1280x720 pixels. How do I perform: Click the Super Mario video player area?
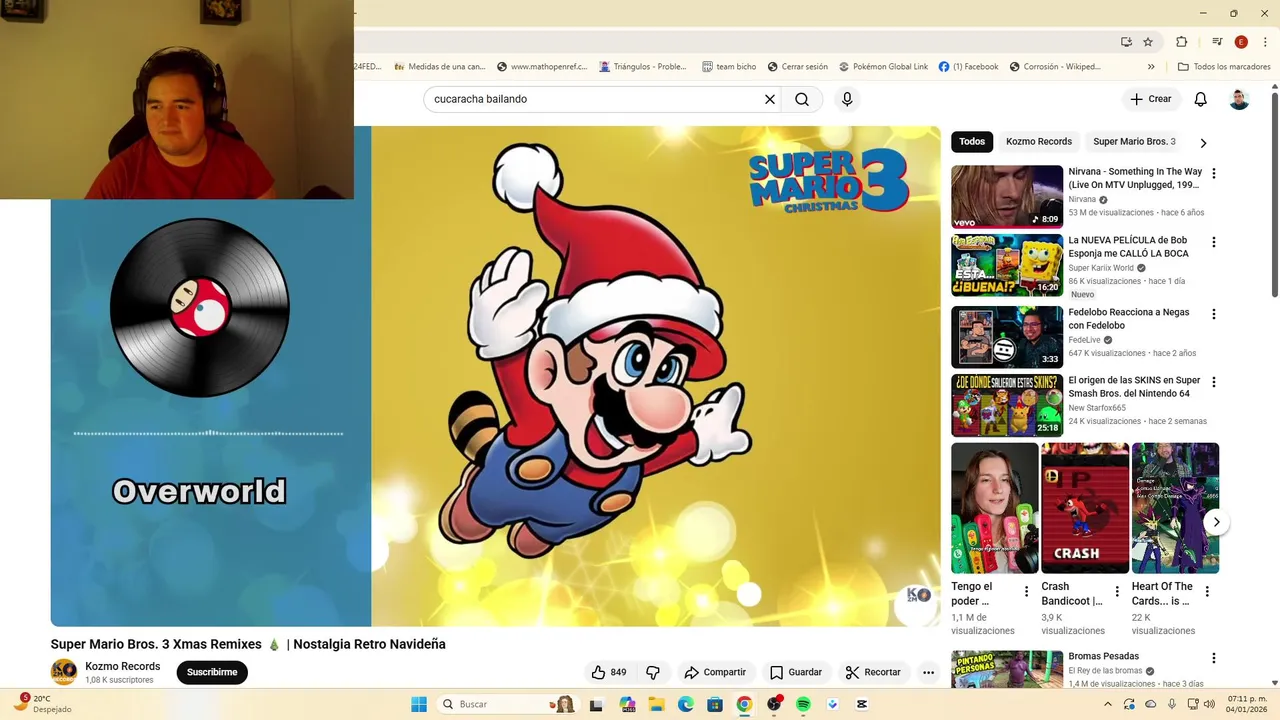pos(496,376)
